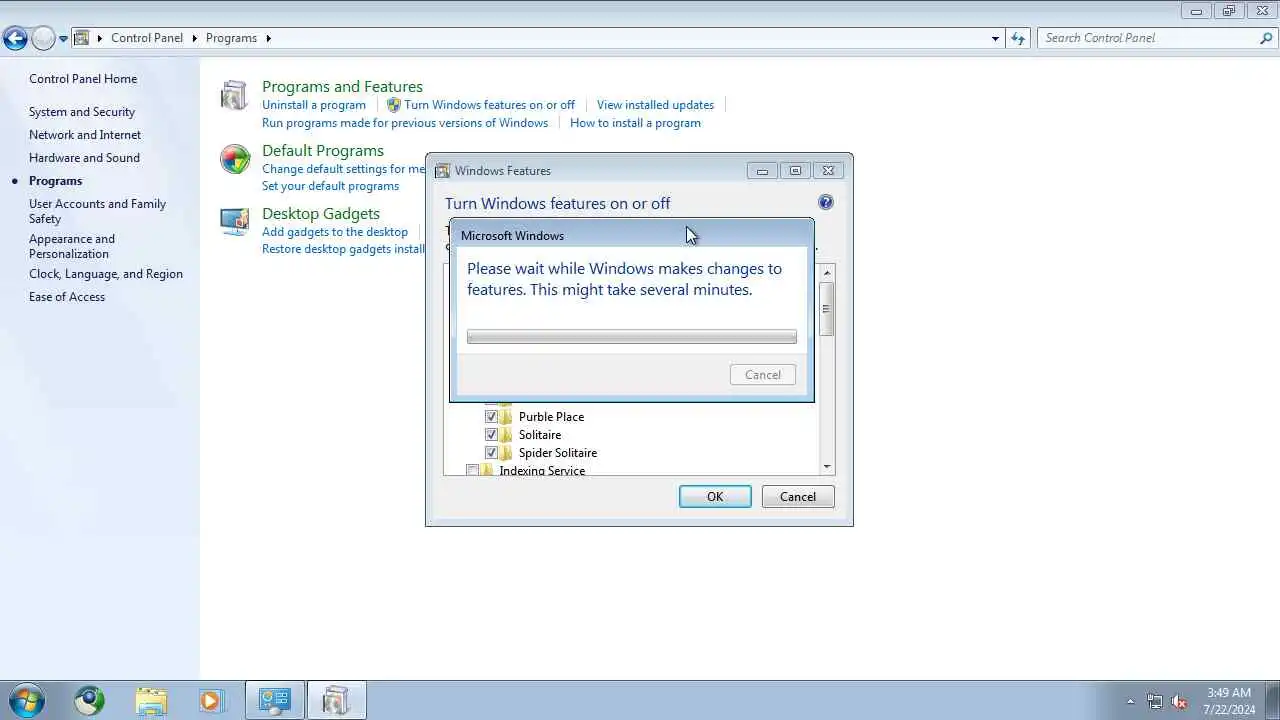
Task: Click Control Panel in the breadcrumb
Action: (147, 38)
